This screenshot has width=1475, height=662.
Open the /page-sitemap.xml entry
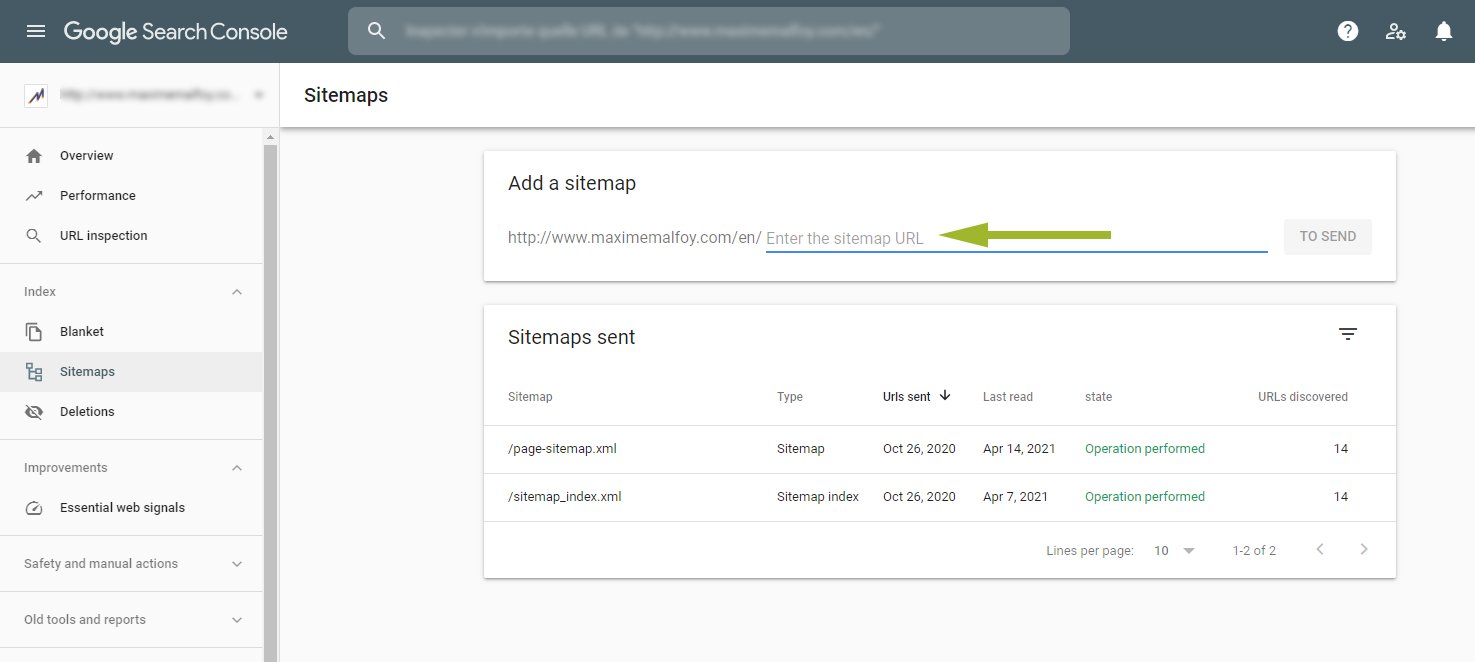tap(562, 449)
